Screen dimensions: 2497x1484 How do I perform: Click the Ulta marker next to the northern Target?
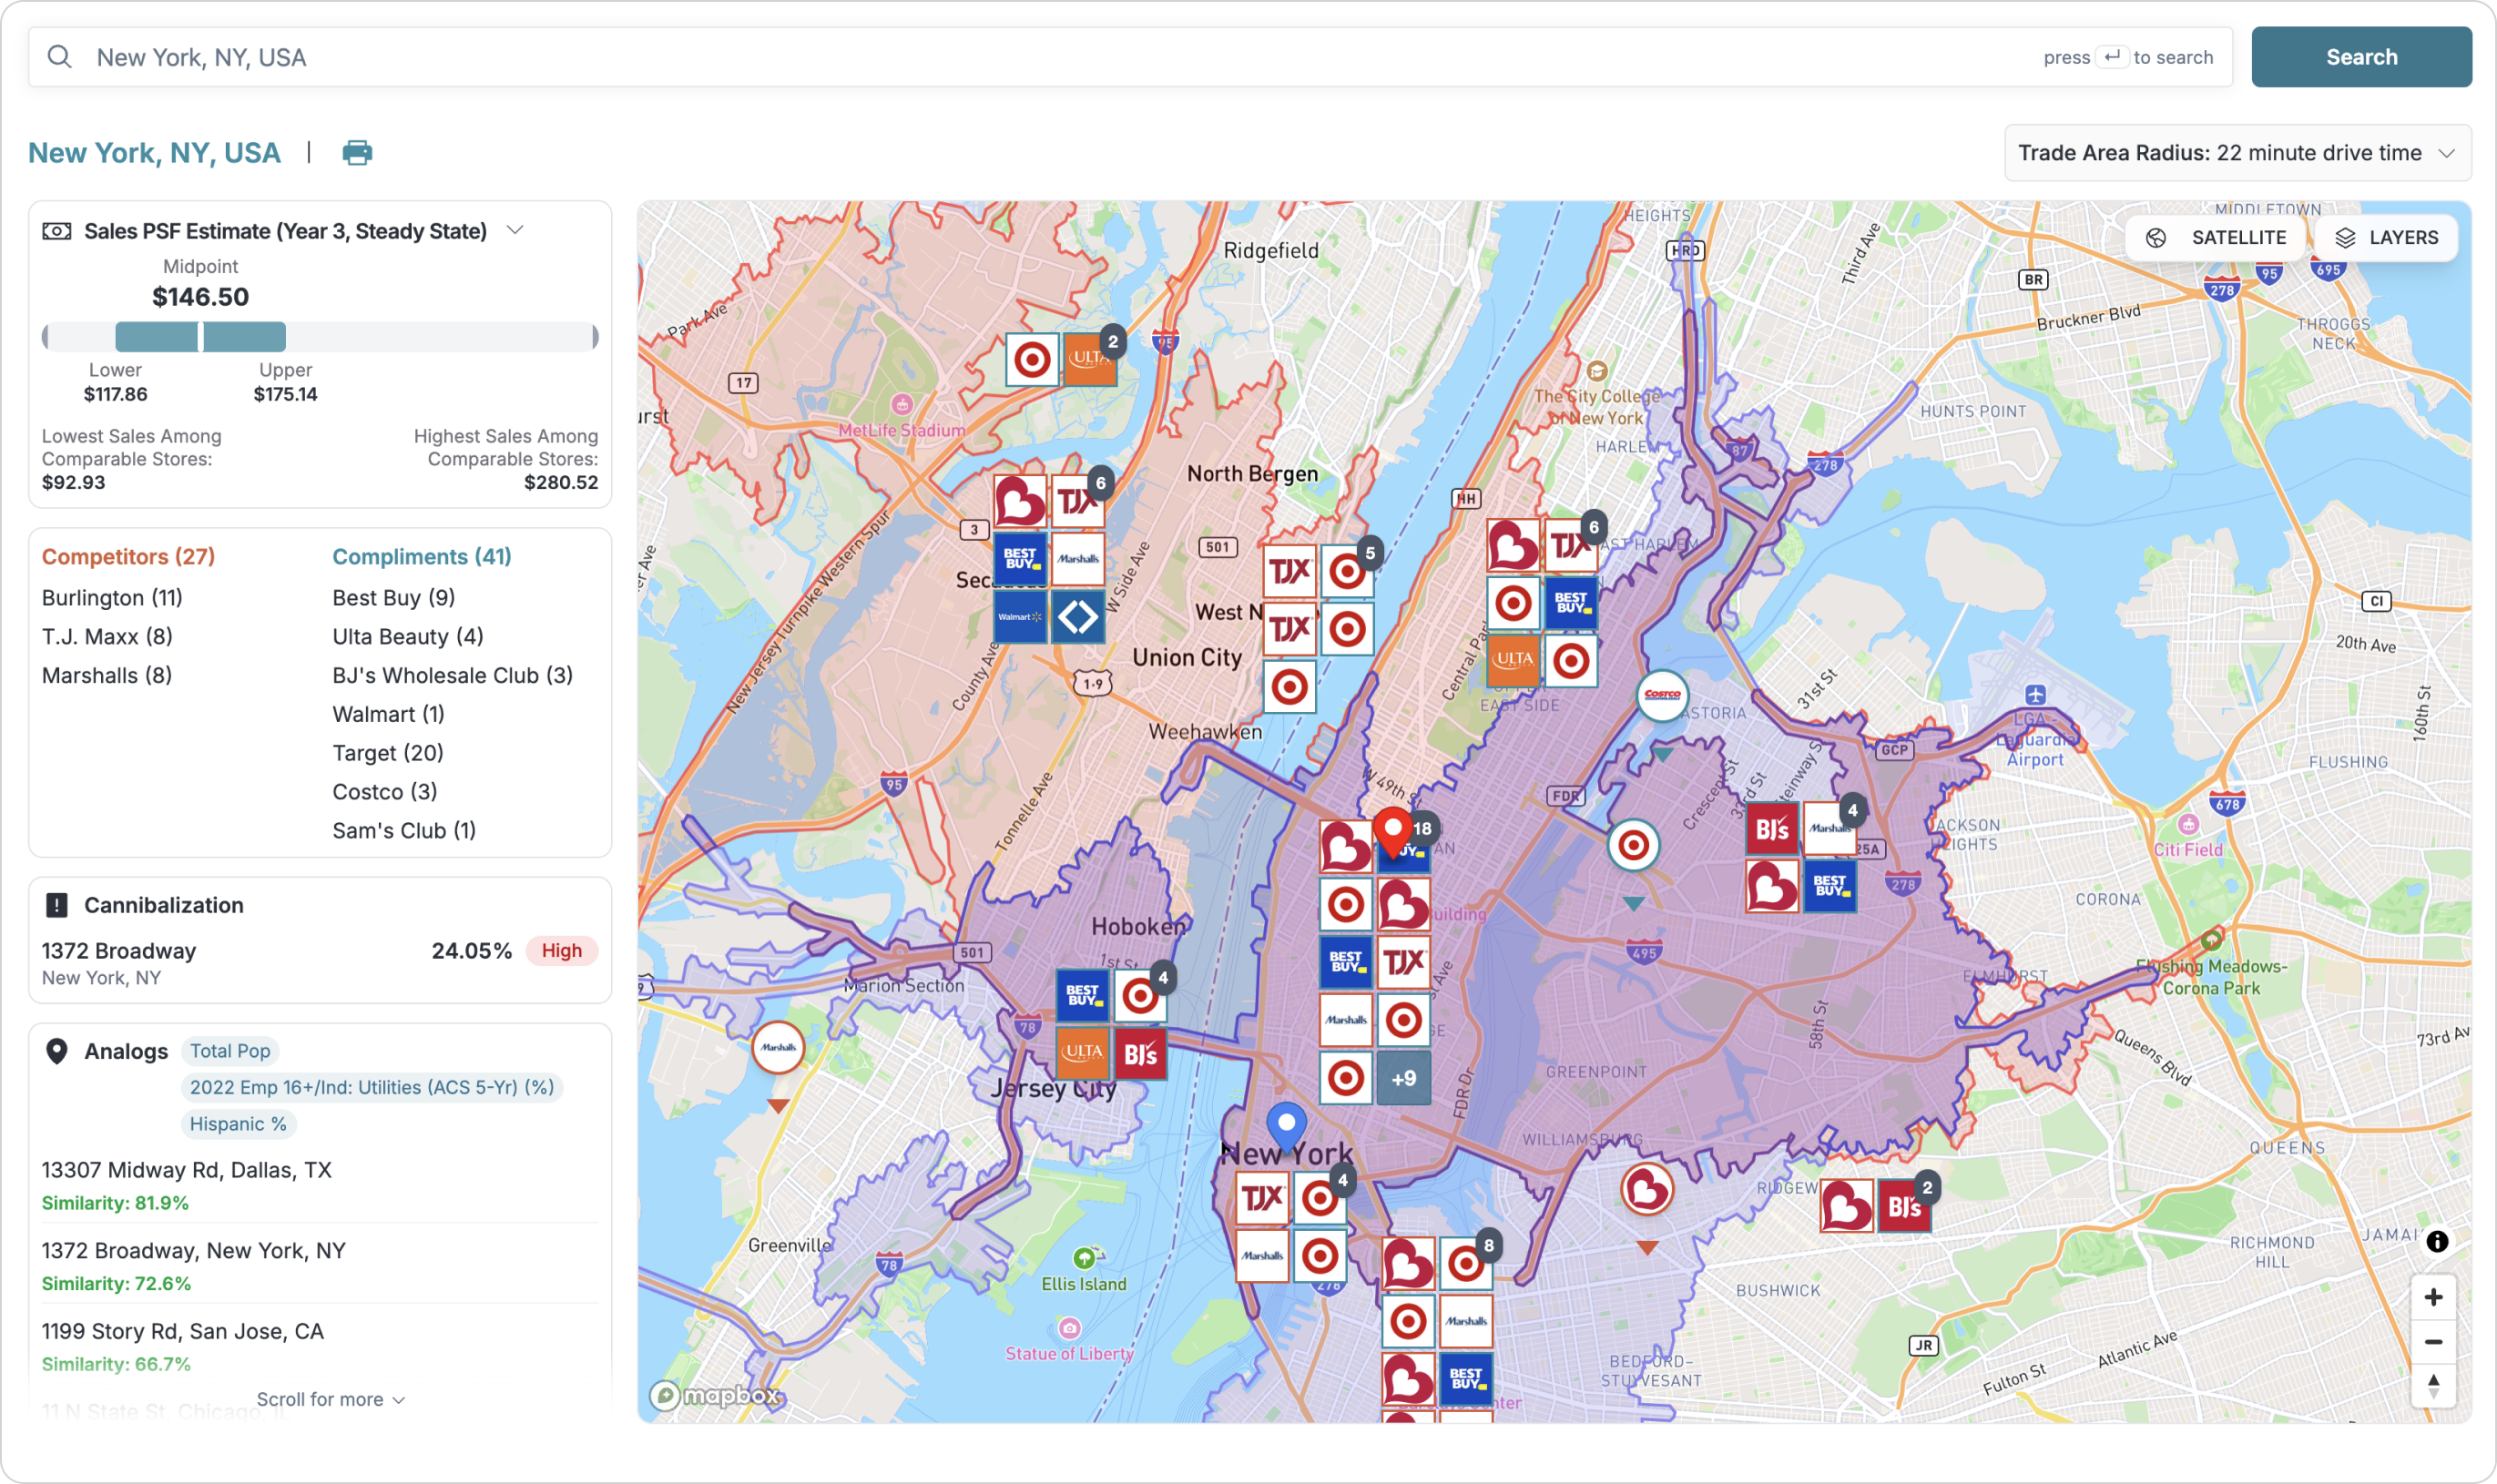1089,360
